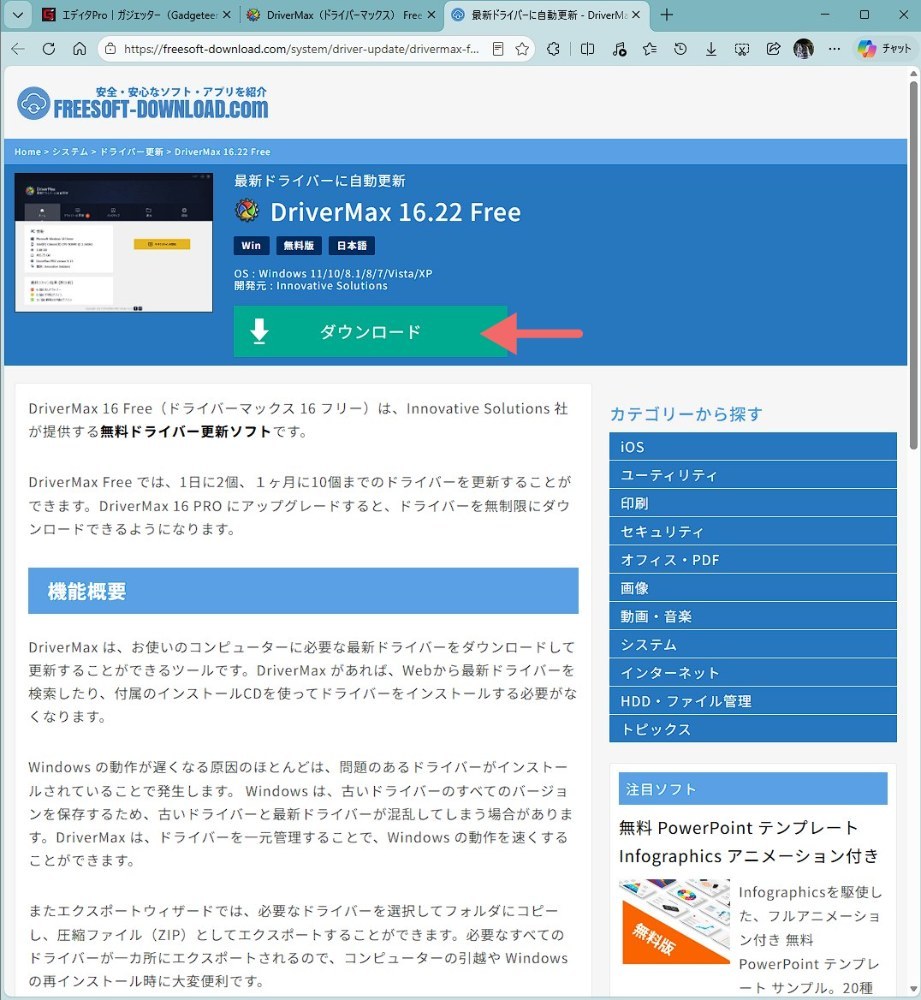Click the カテゴリーから探す heading

686,414
